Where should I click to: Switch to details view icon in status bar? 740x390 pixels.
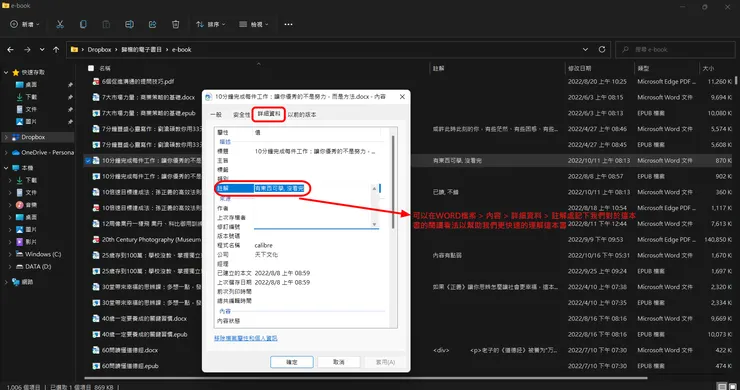tap(722, 386)
